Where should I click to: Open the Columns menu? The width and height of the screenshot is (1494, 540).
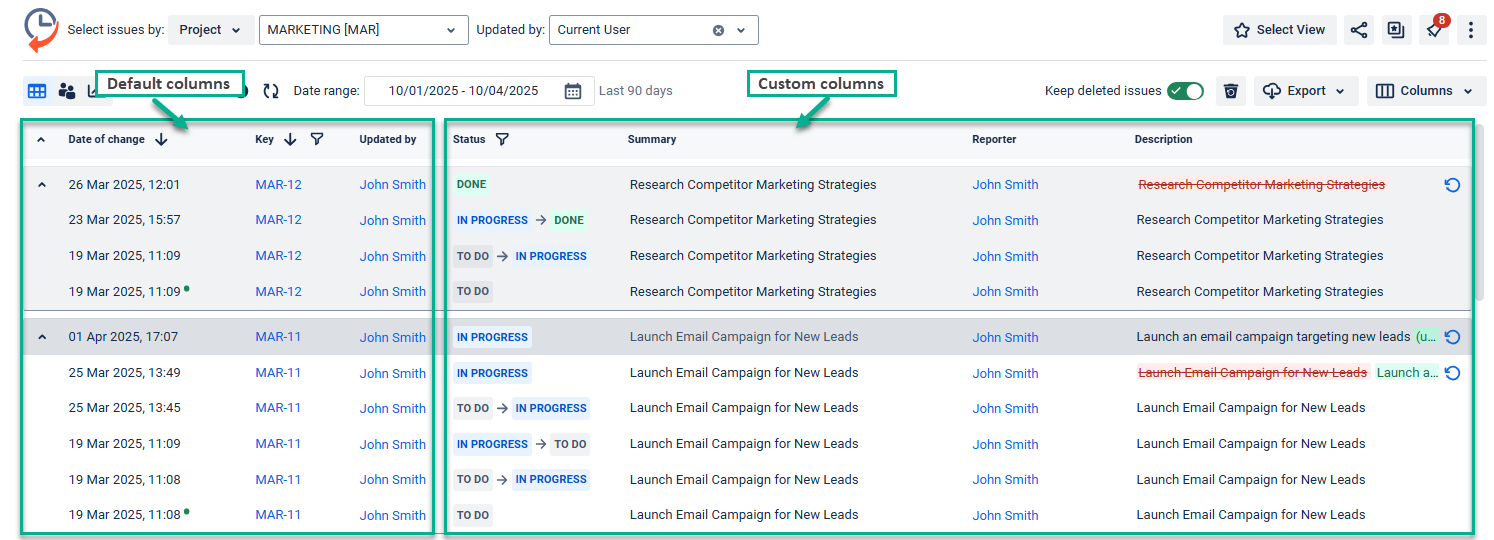tap(1425, 91)
